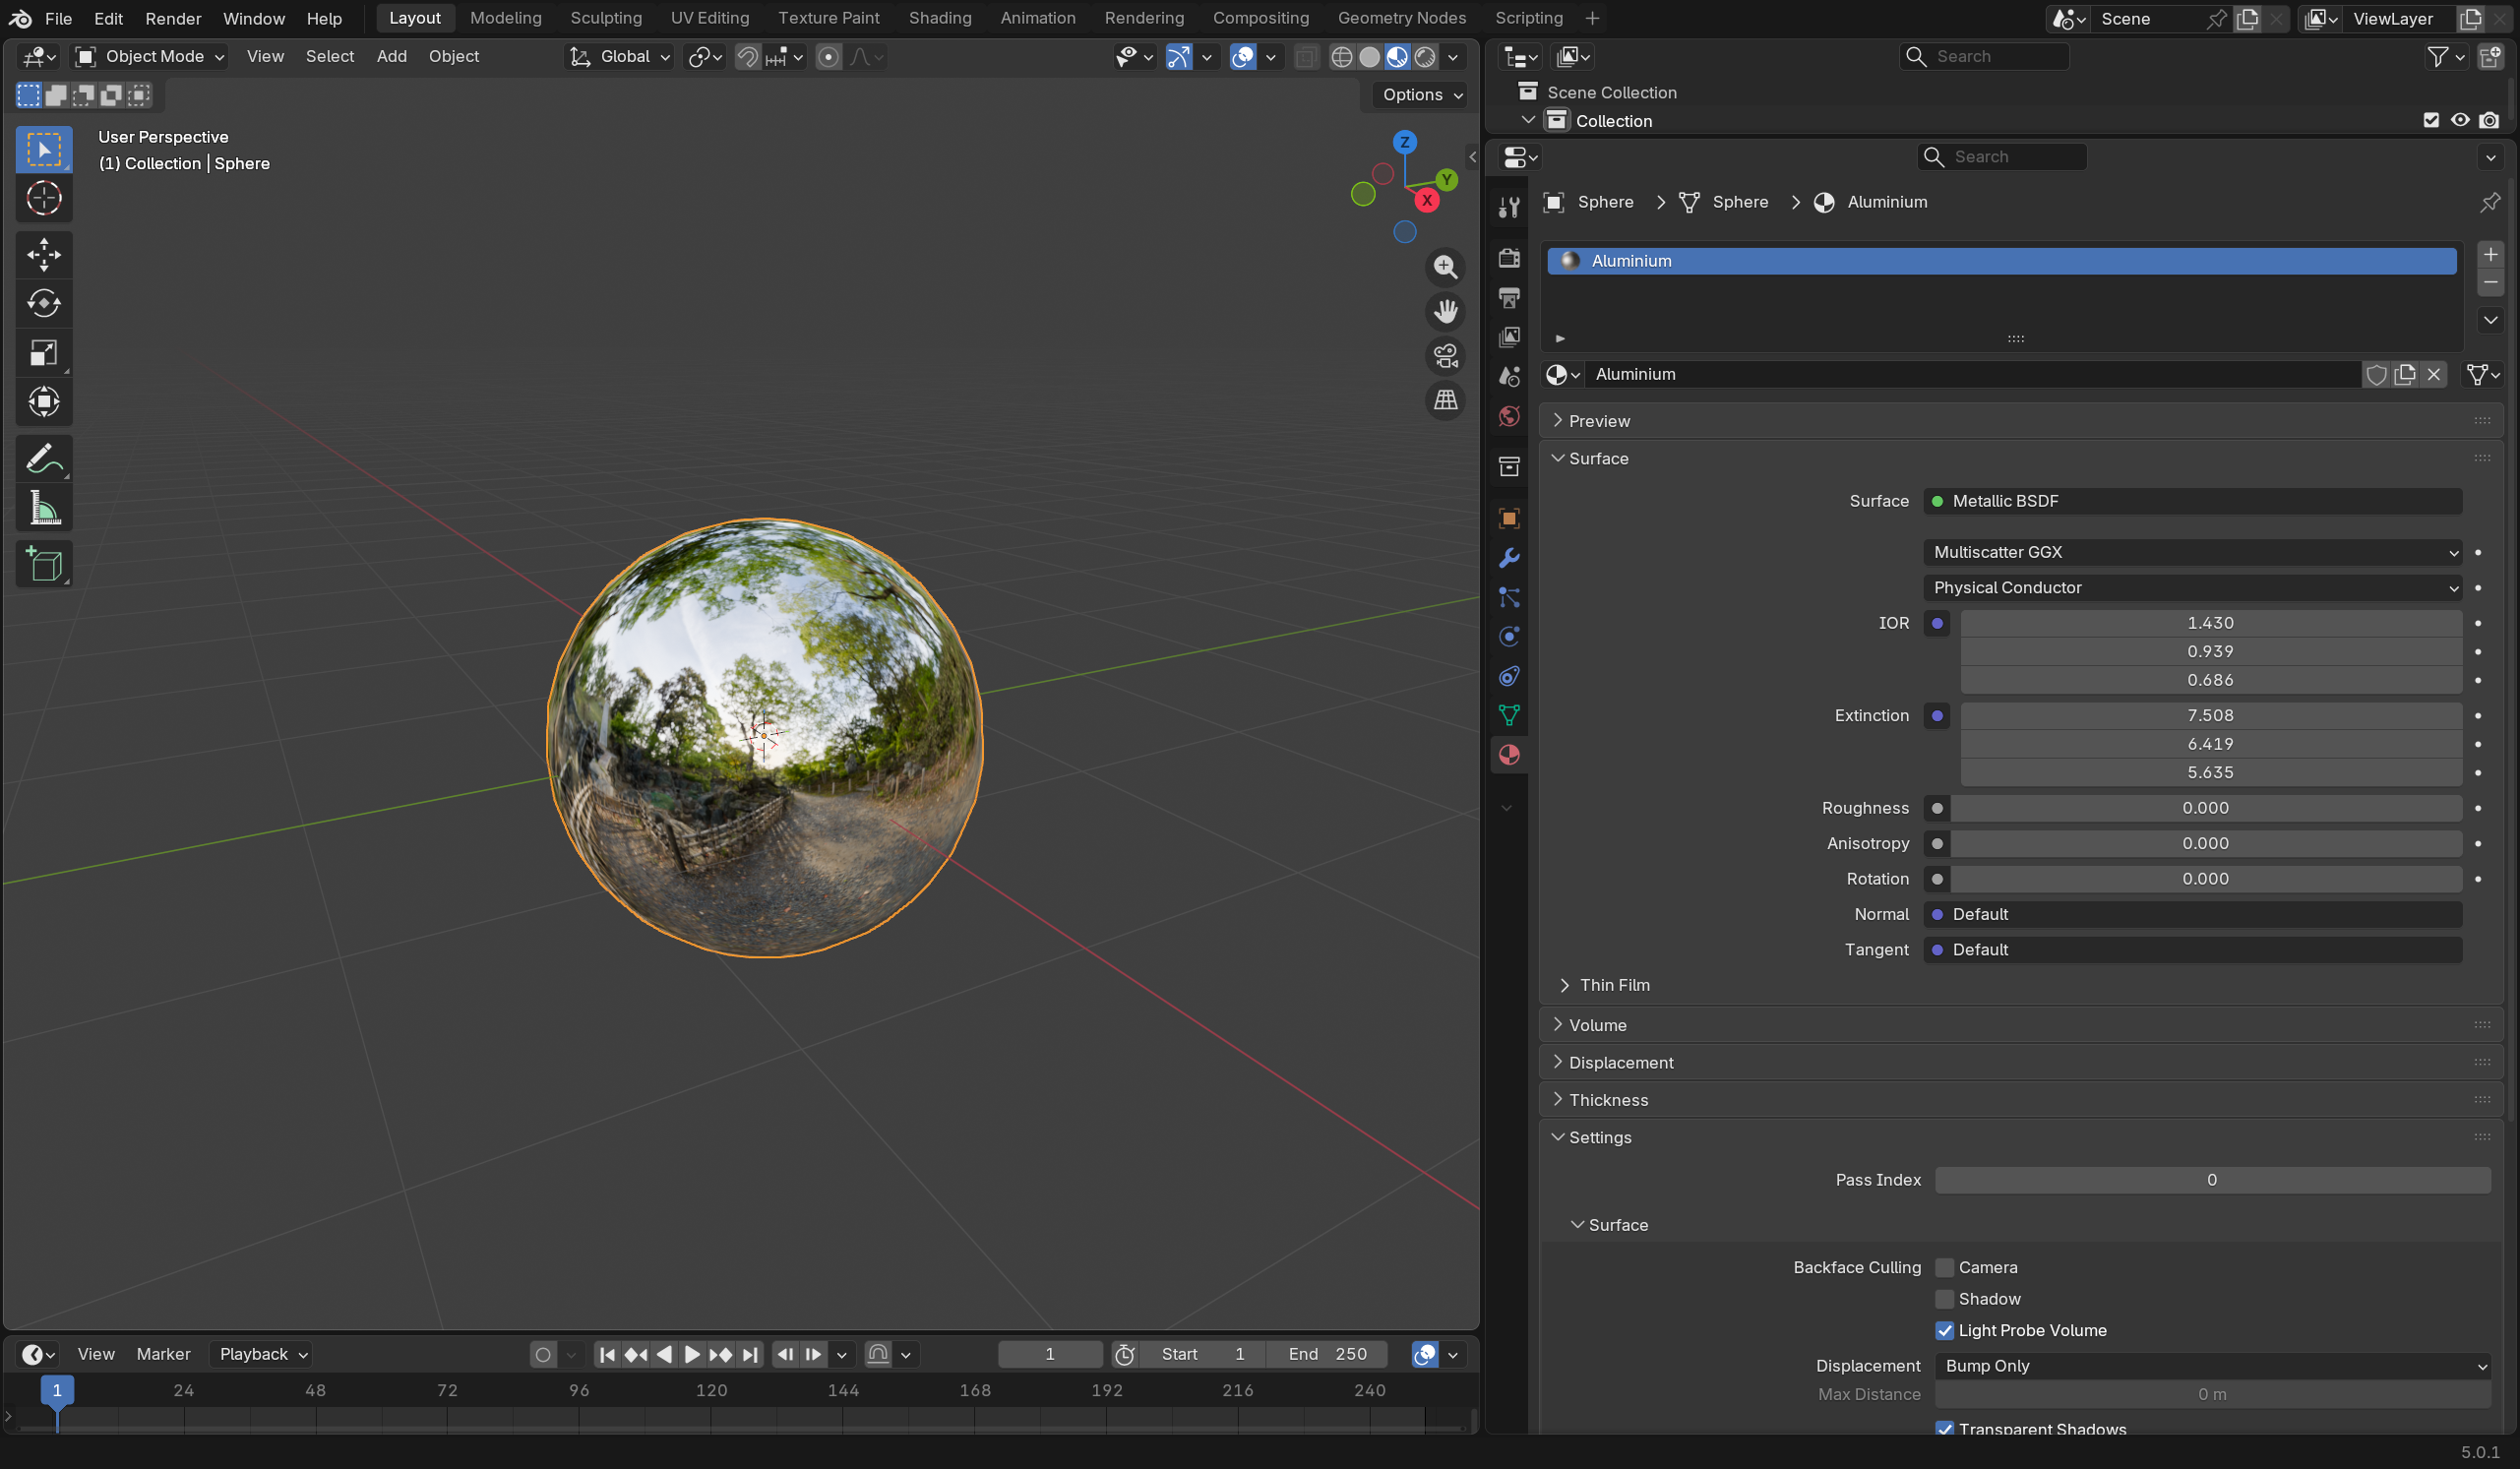2520x1469 pixels.
Task: Select the Move tool in the toolbar
Action: (43, 254)
